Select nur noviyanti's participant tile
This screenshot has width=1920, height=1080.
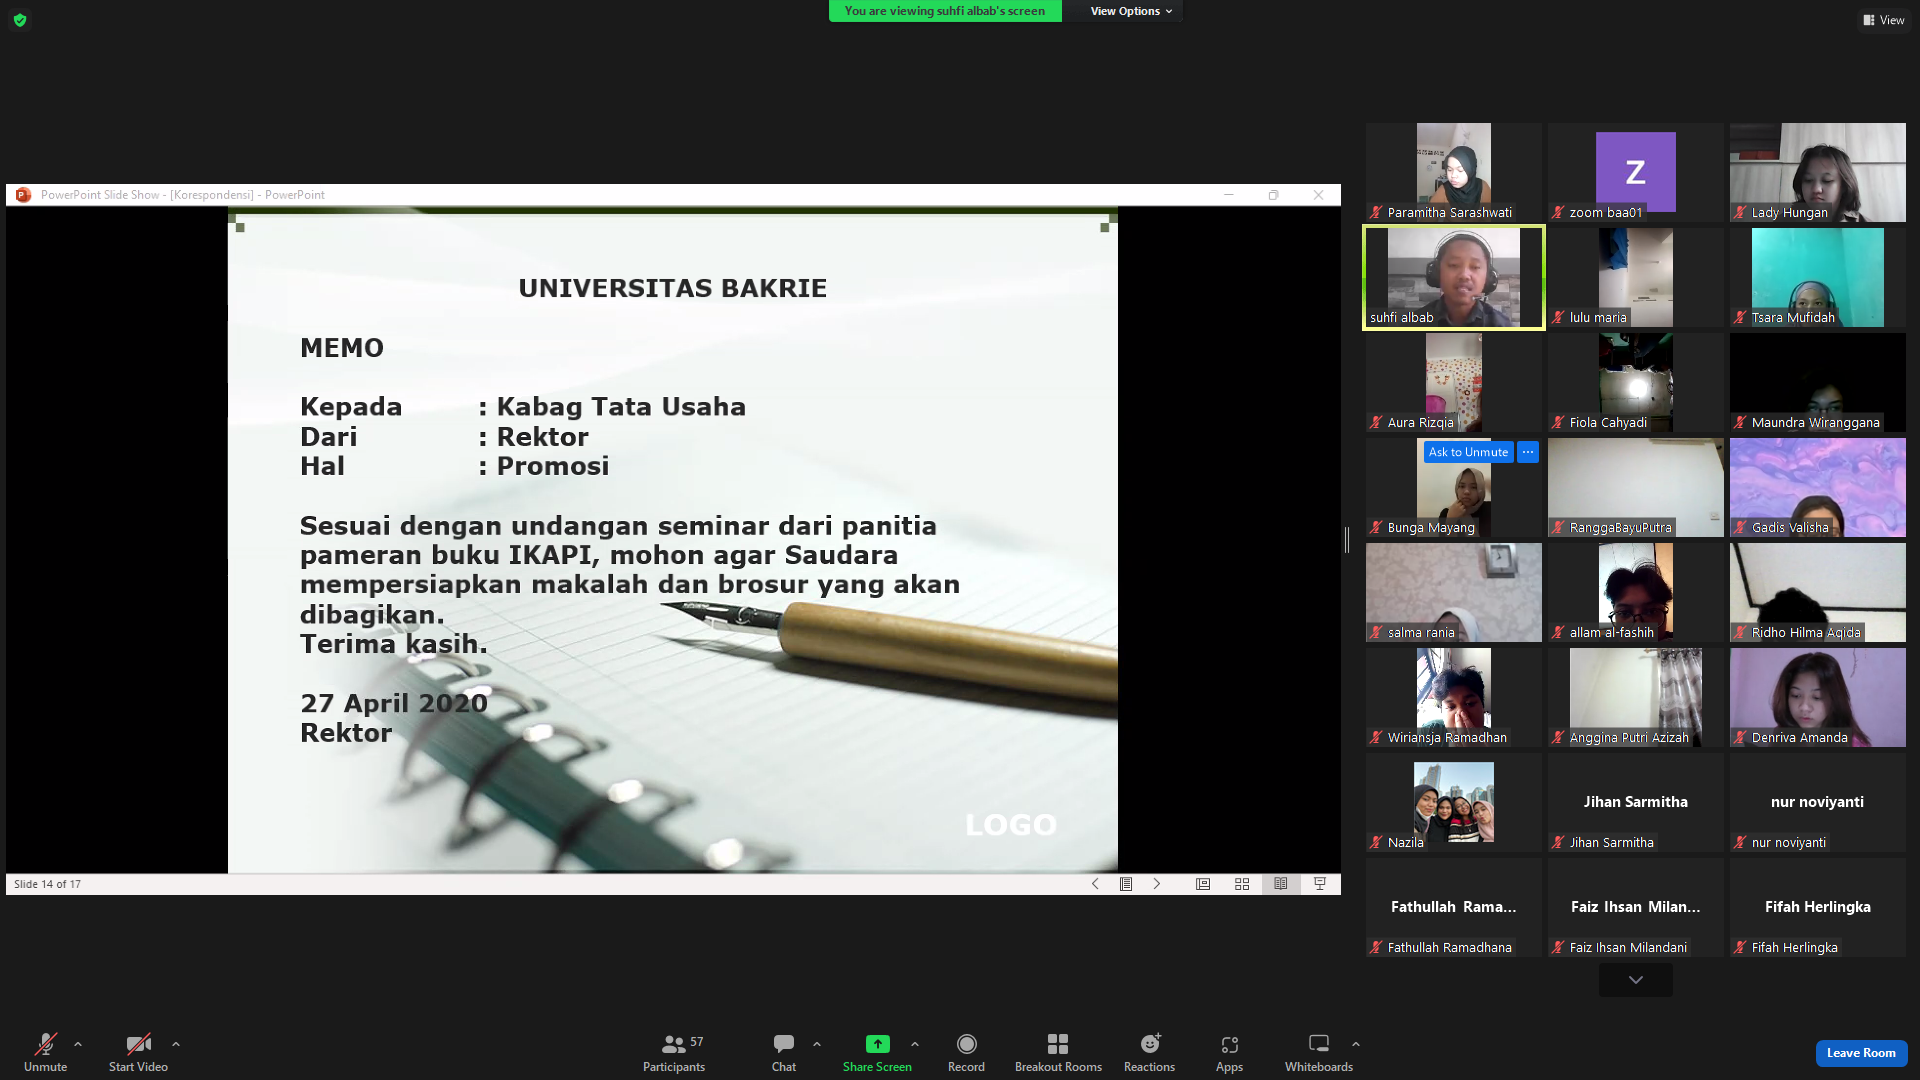(1818, 802)
